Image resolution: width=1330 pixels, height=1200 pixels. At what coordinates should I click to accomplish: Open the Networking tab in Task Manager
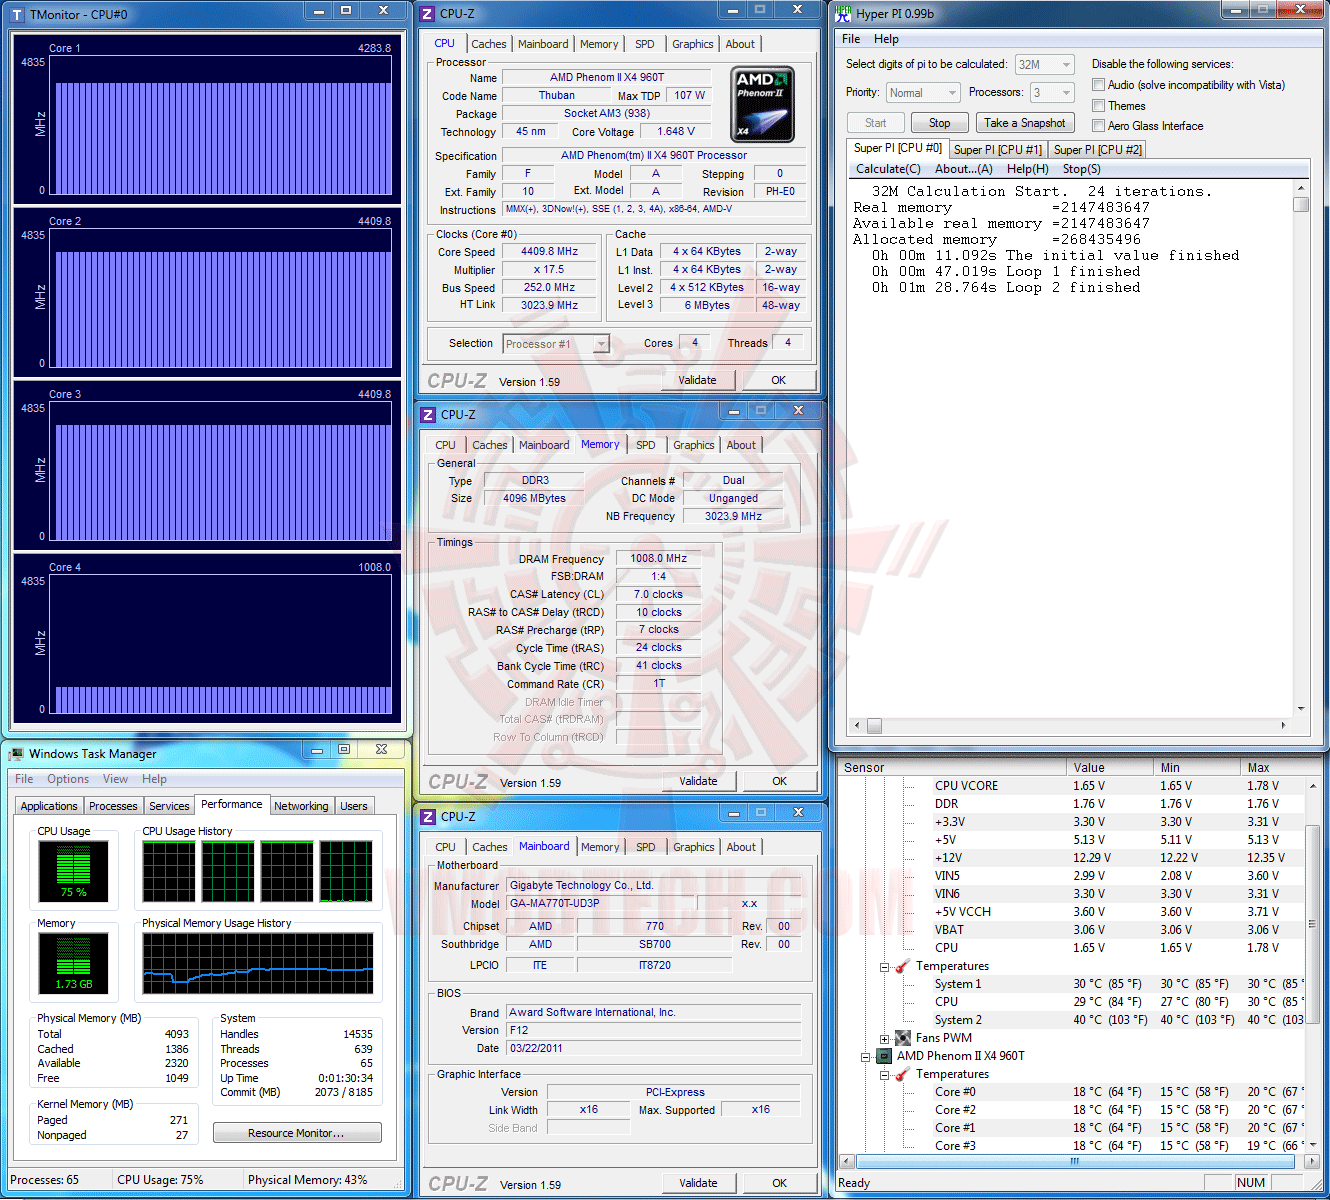click(301, 806)
